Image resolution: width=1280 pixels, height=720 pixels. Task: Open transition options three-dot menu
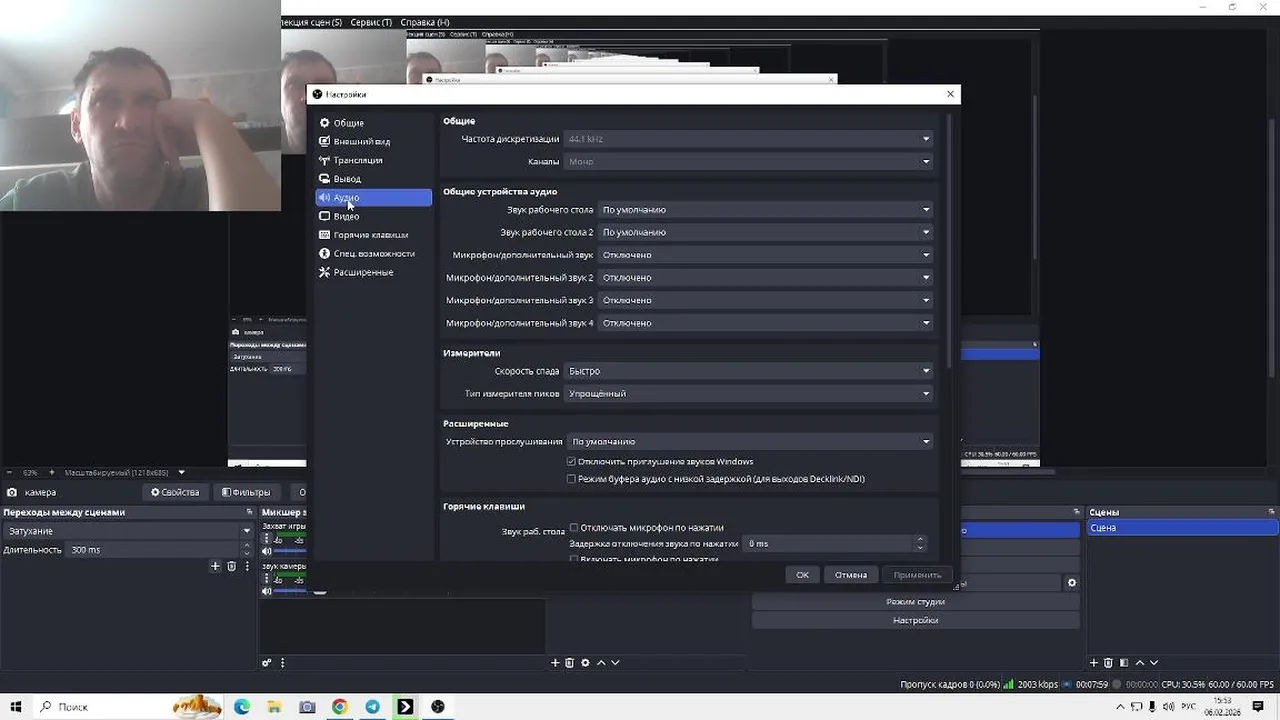coord(247,566)
